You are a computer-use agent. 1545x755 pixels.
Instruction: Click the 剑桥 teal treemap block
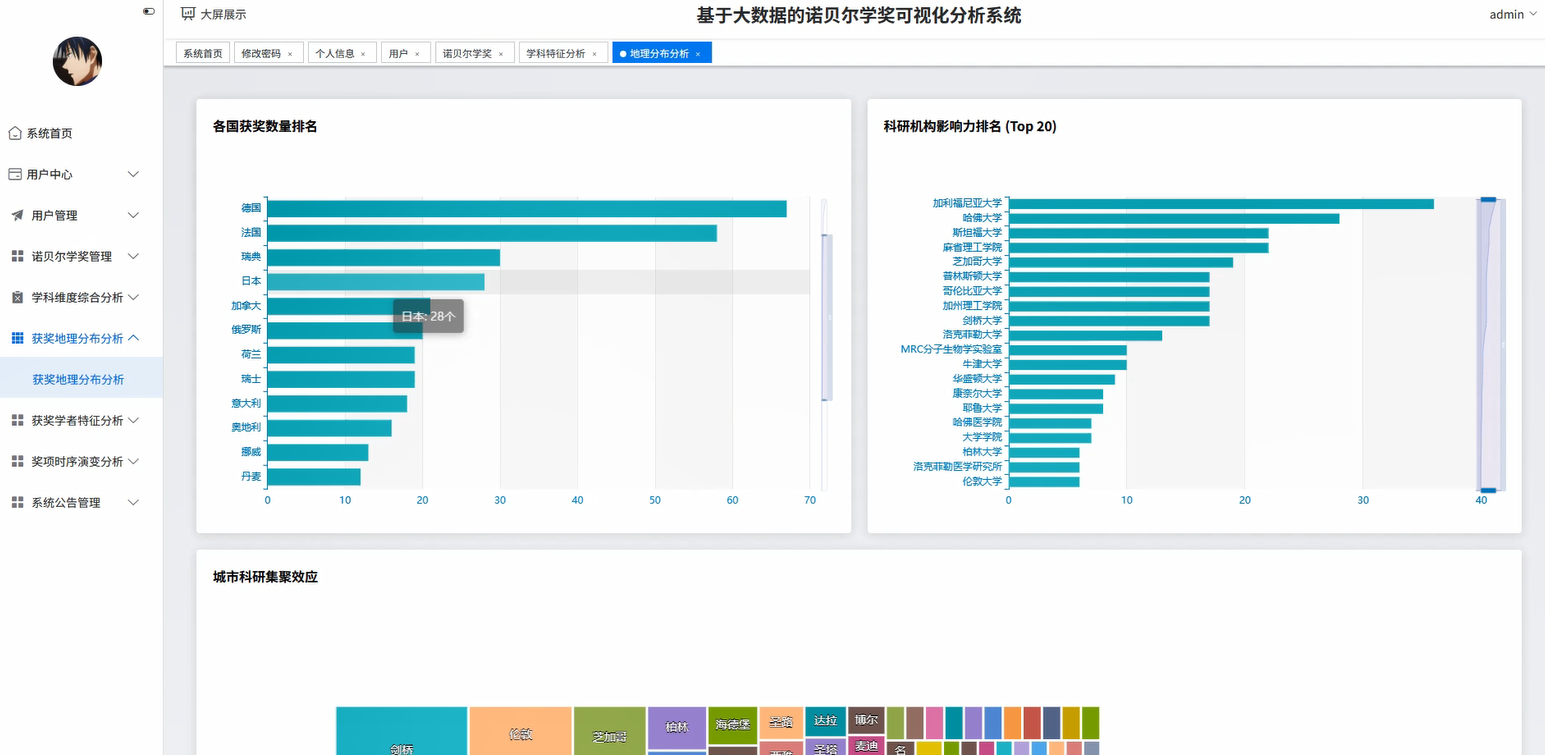(x=401, y=731)
